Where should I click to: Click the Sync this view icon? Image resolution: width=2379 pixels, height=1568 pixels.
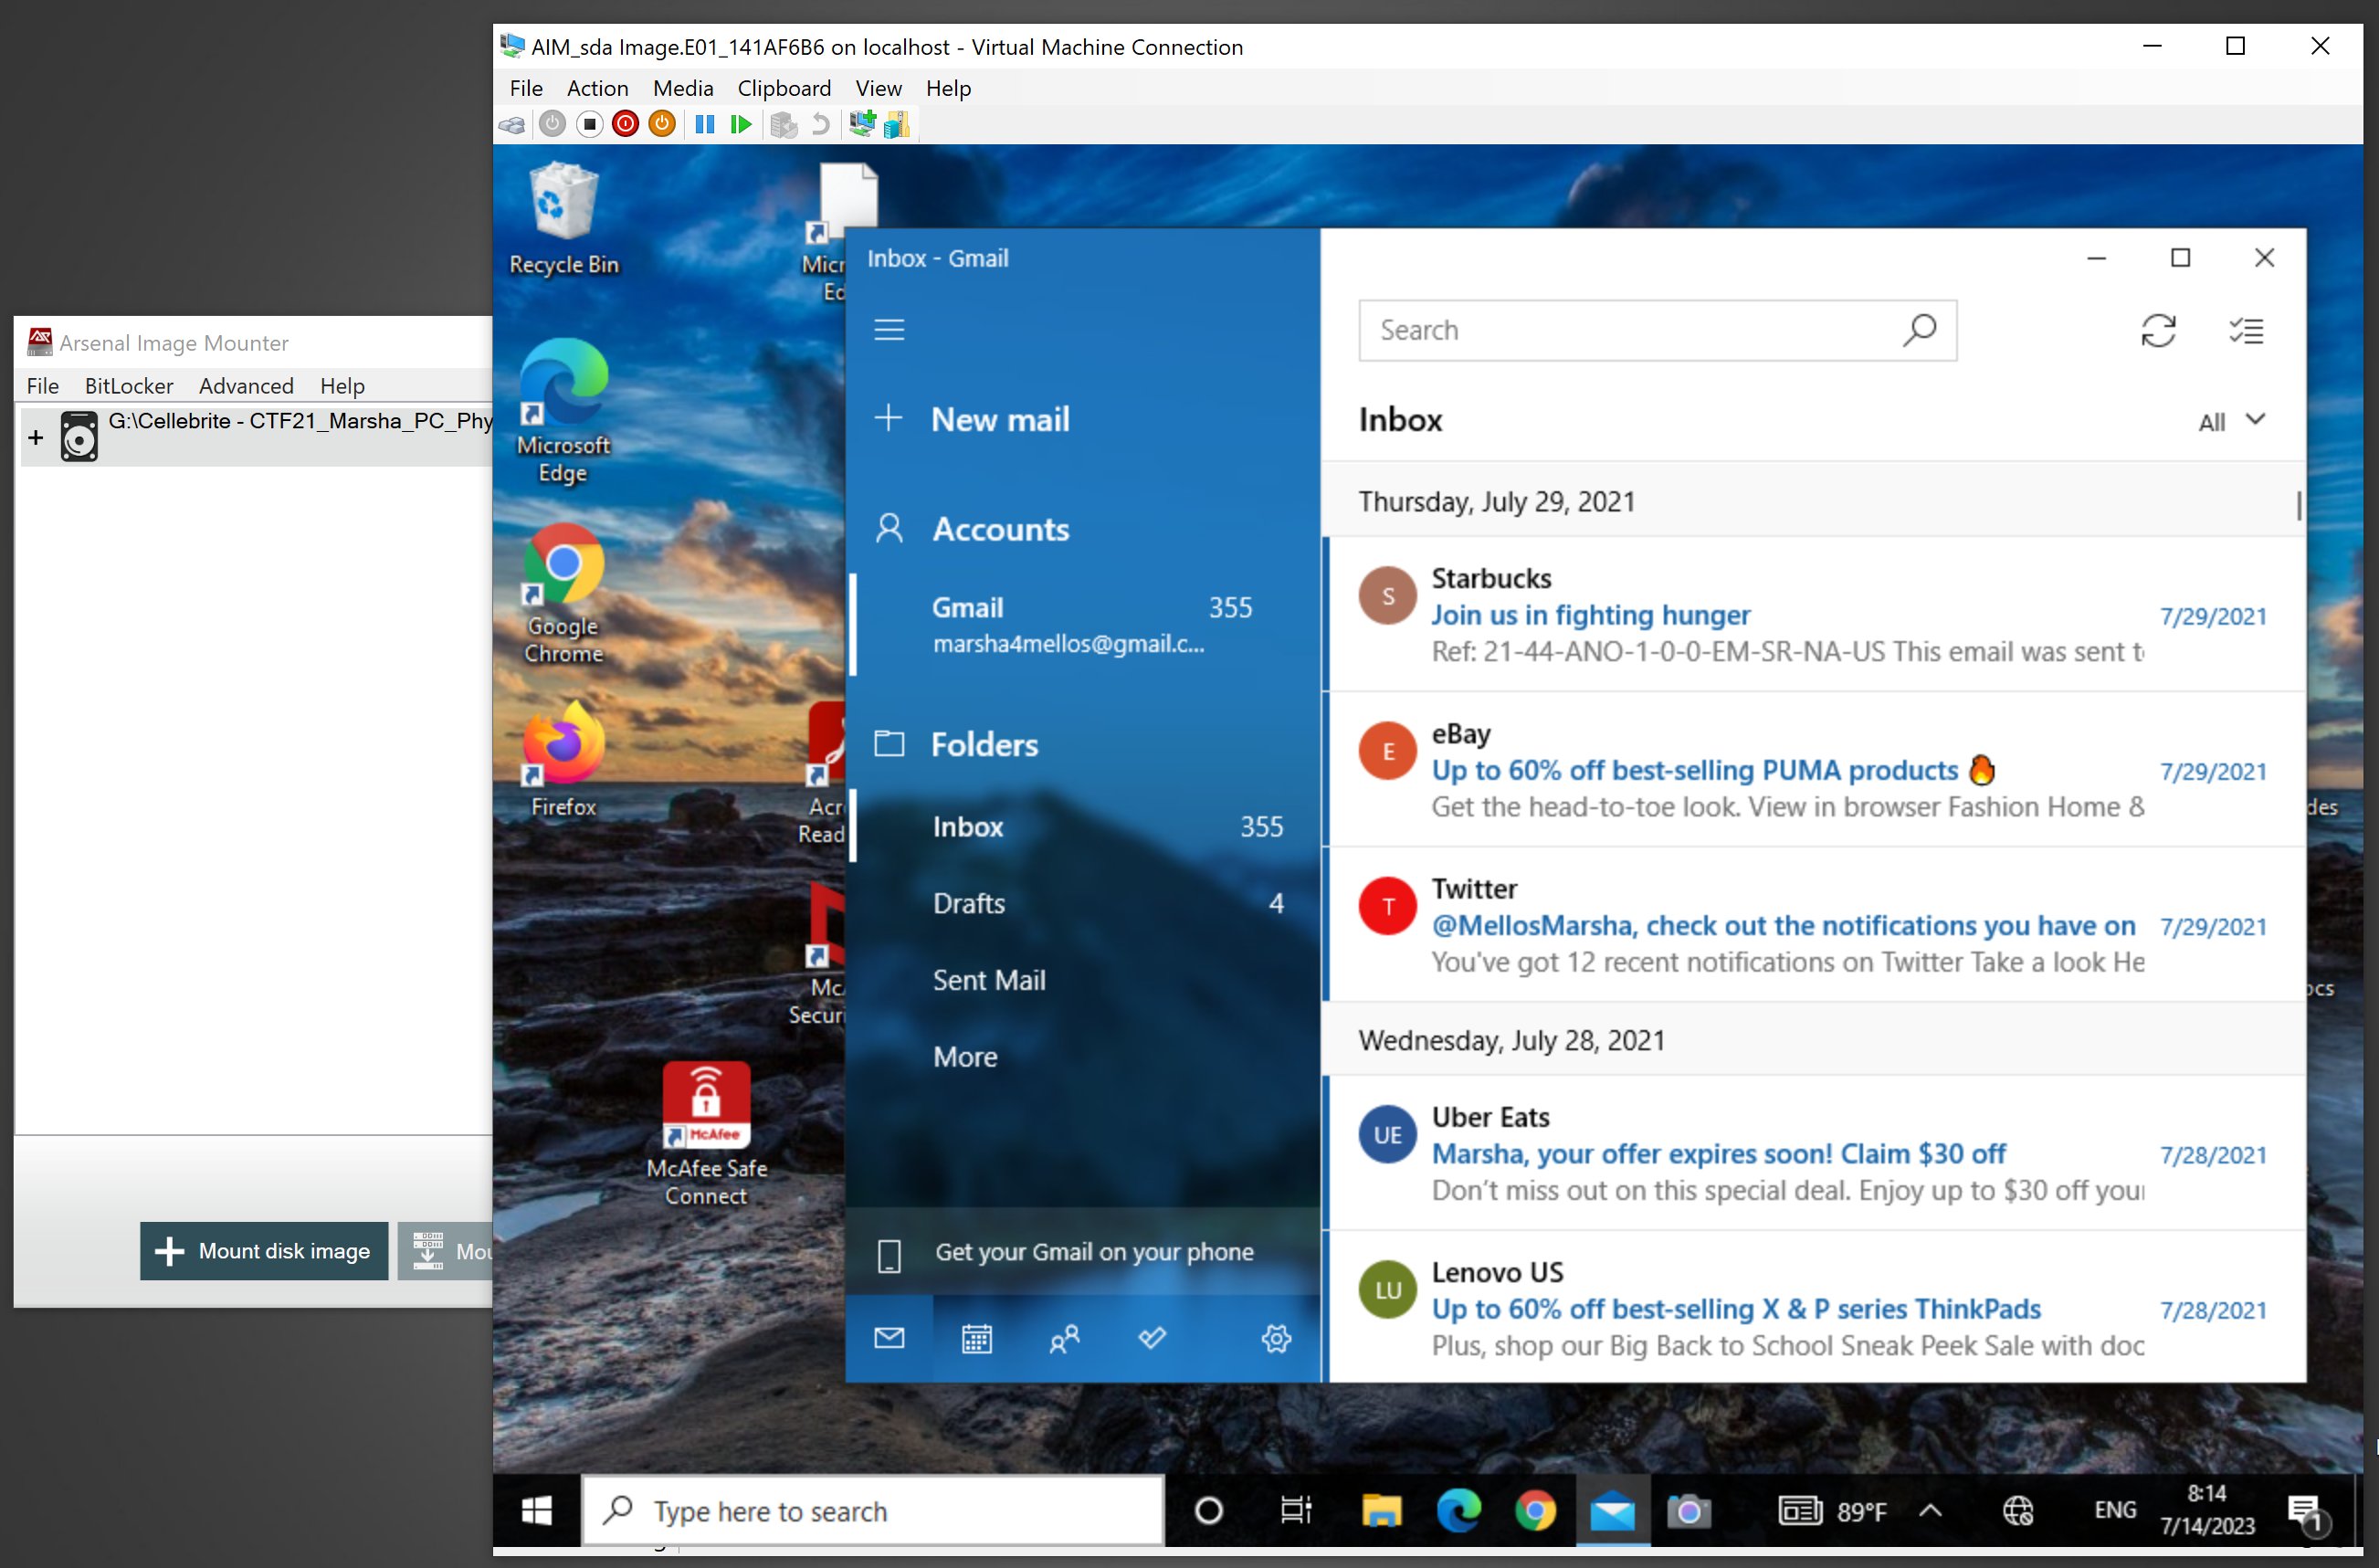[x=2158, y=330]
